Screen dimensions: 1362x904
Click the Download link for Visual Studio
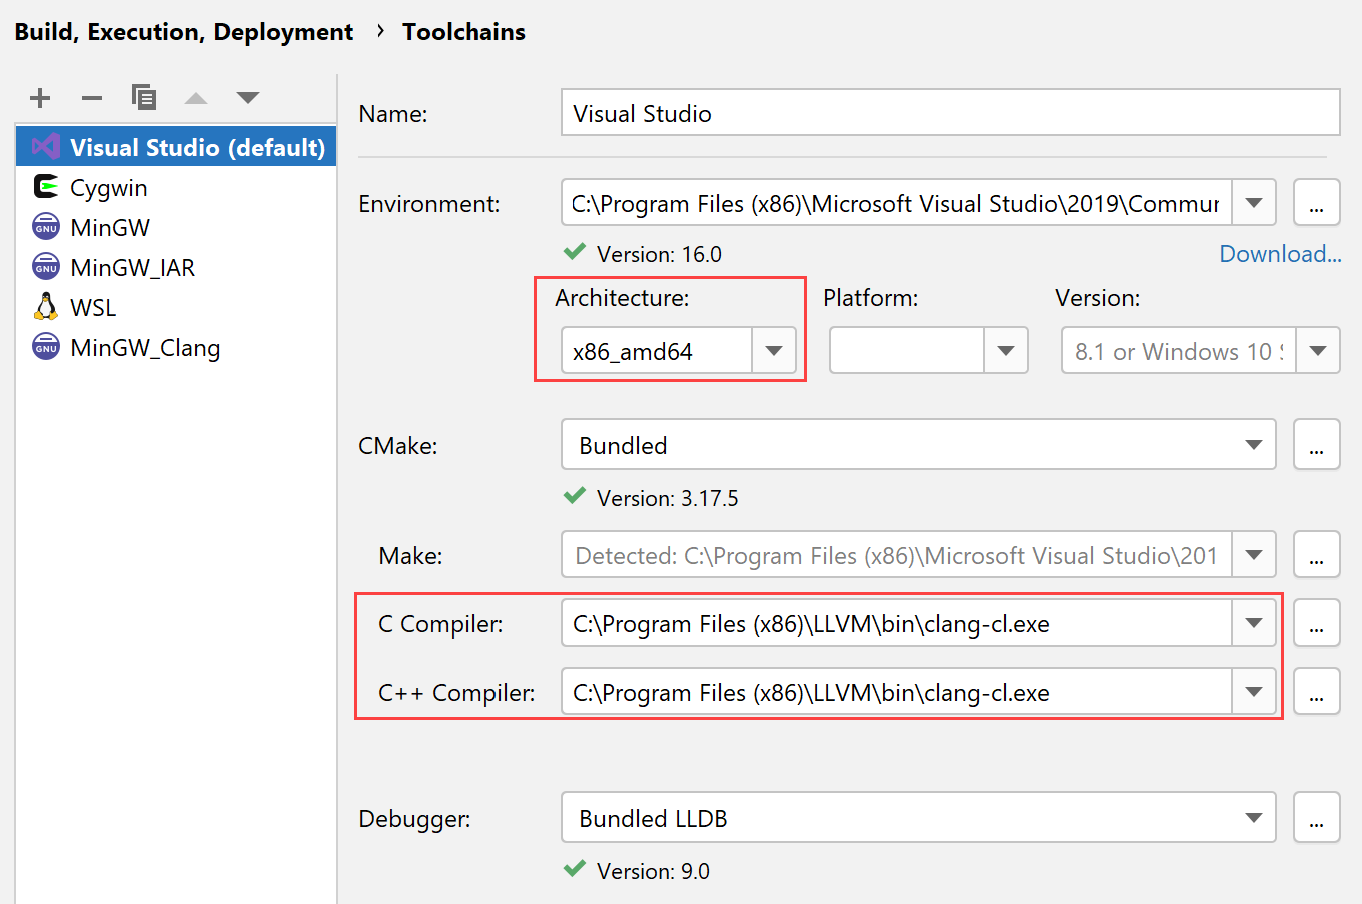tap(1280, 253)
